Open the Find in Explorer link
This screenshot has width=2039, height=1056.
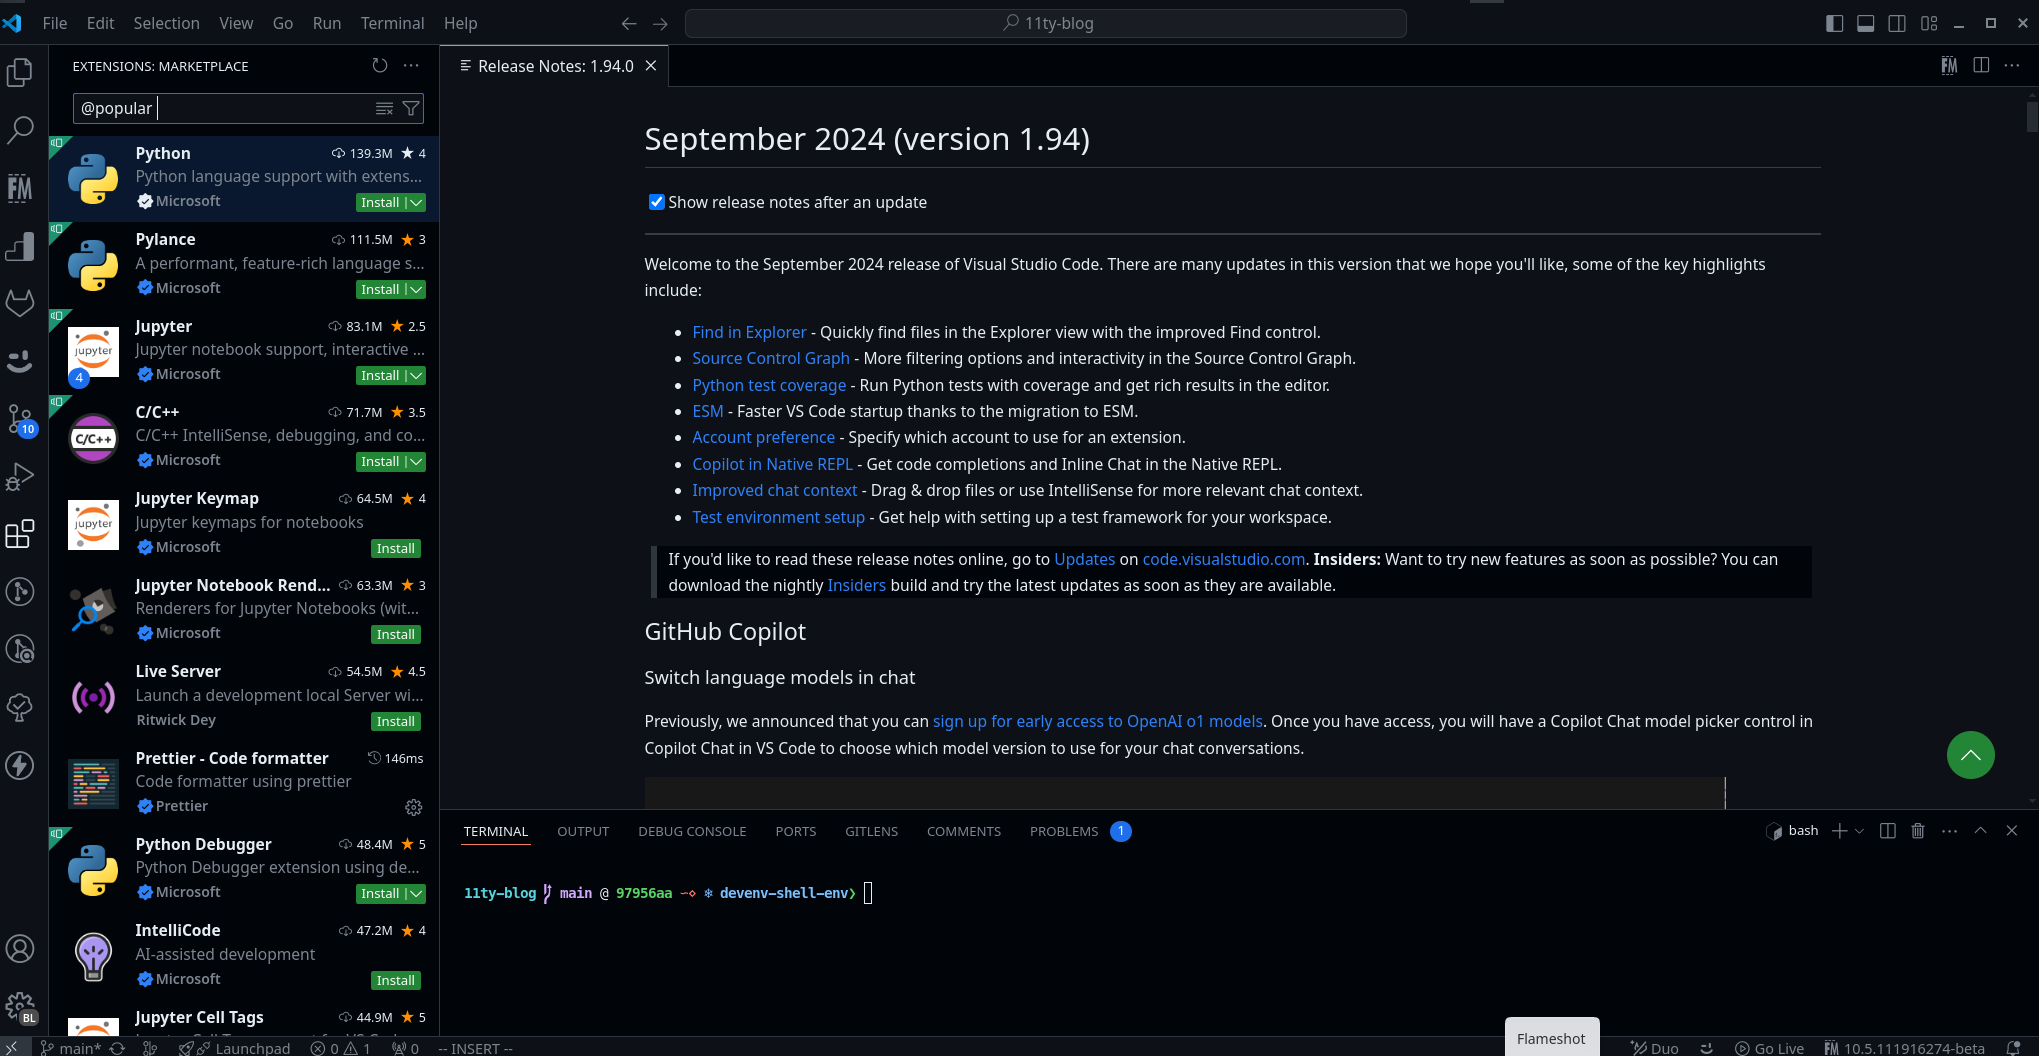(x=749, y=332)
